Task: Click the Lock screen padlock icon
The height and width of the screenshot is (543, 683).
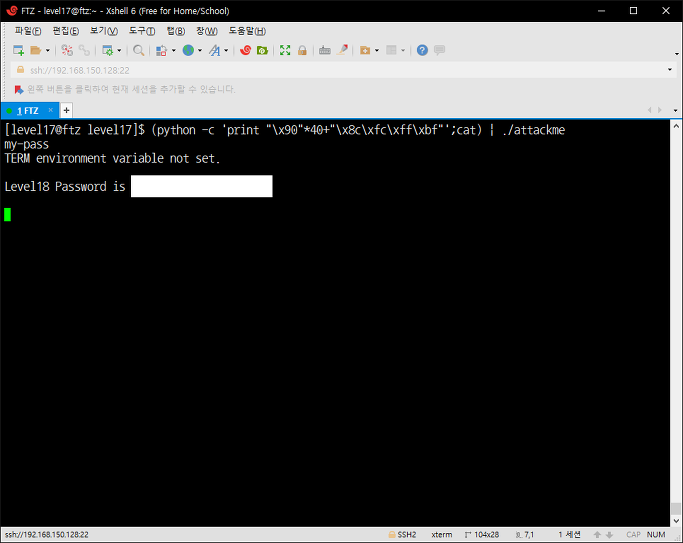Action: point(302,51)
